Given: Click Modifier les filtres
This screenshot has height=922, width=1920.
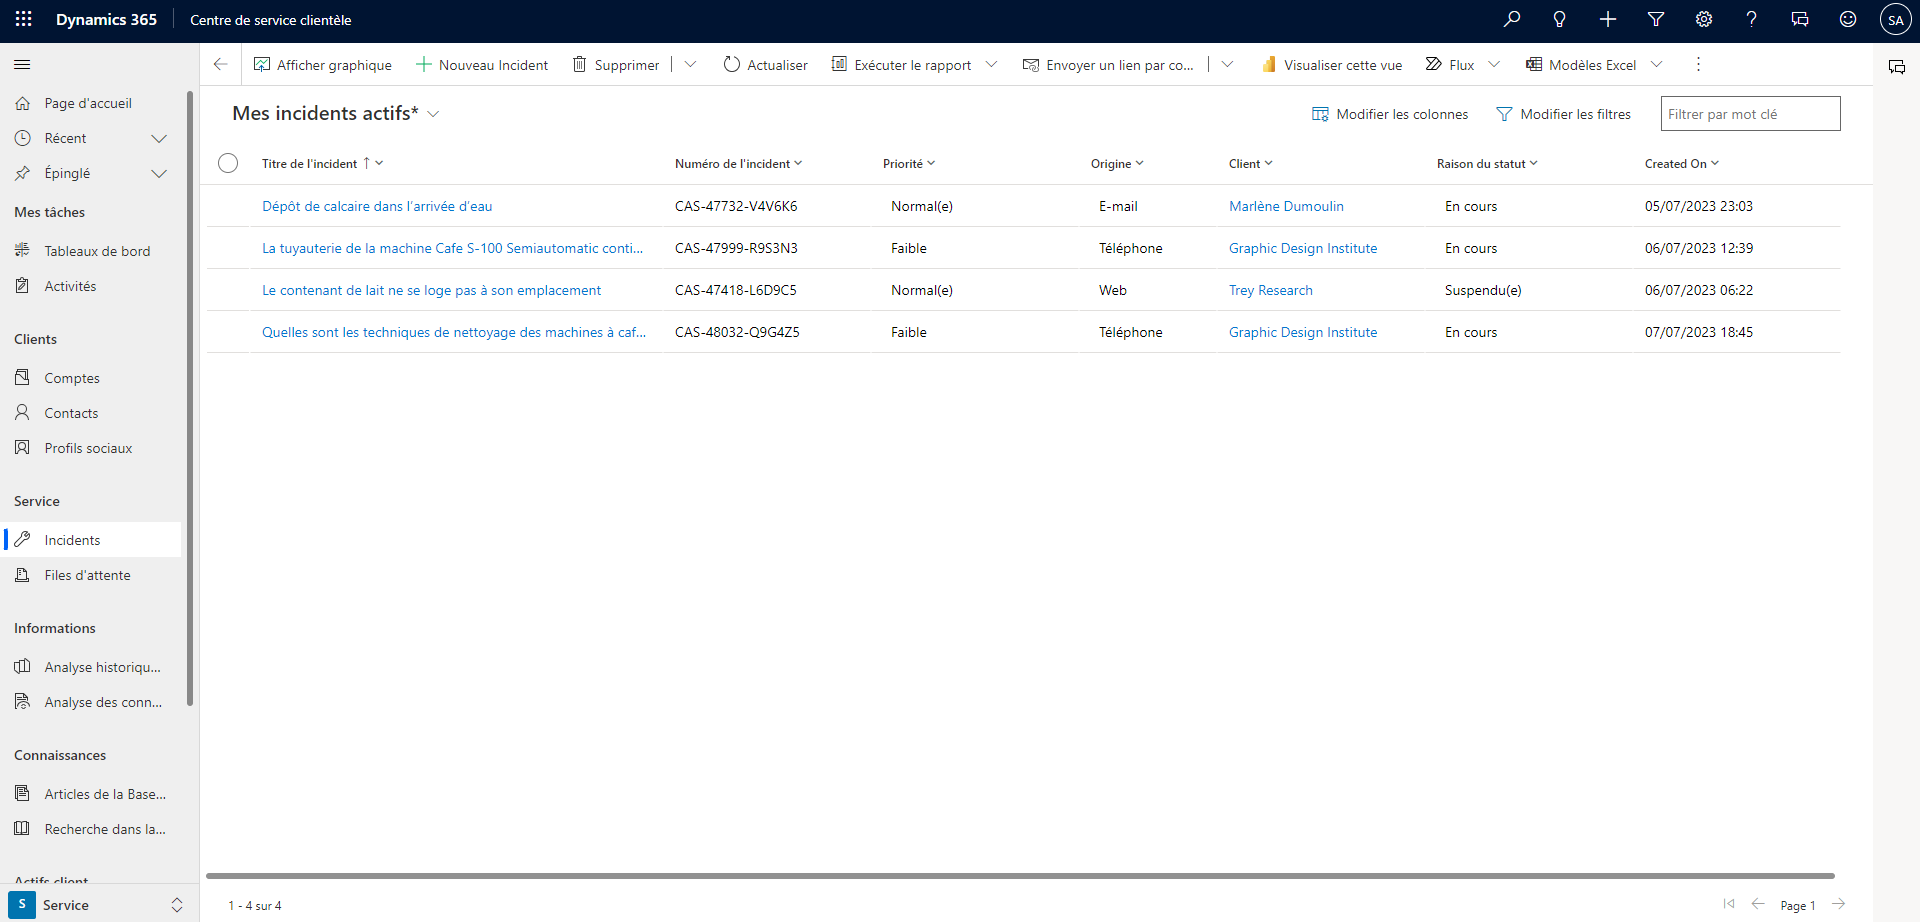Looking at the screenshot, I should click(x=1564, y=114).
